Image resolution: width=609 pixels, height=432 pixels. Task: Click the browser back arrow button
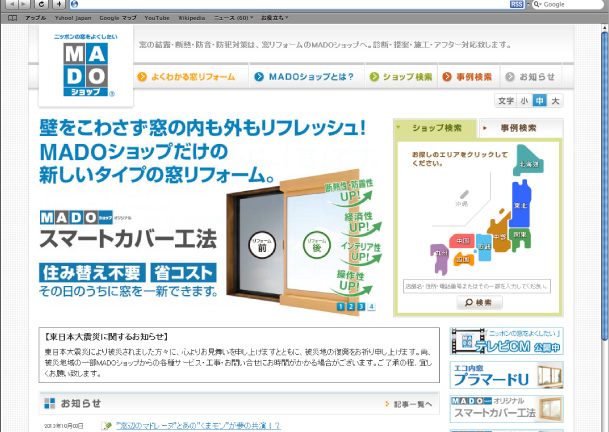(11, 5)
